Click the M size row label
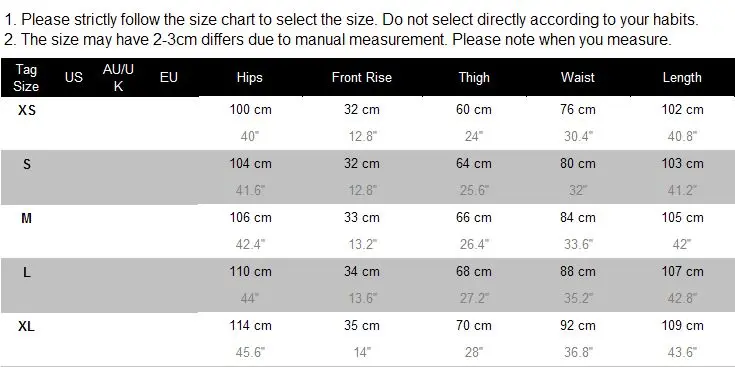Viewport: 735px width, 367px height. pyautogui.click(x=27, y=218)
